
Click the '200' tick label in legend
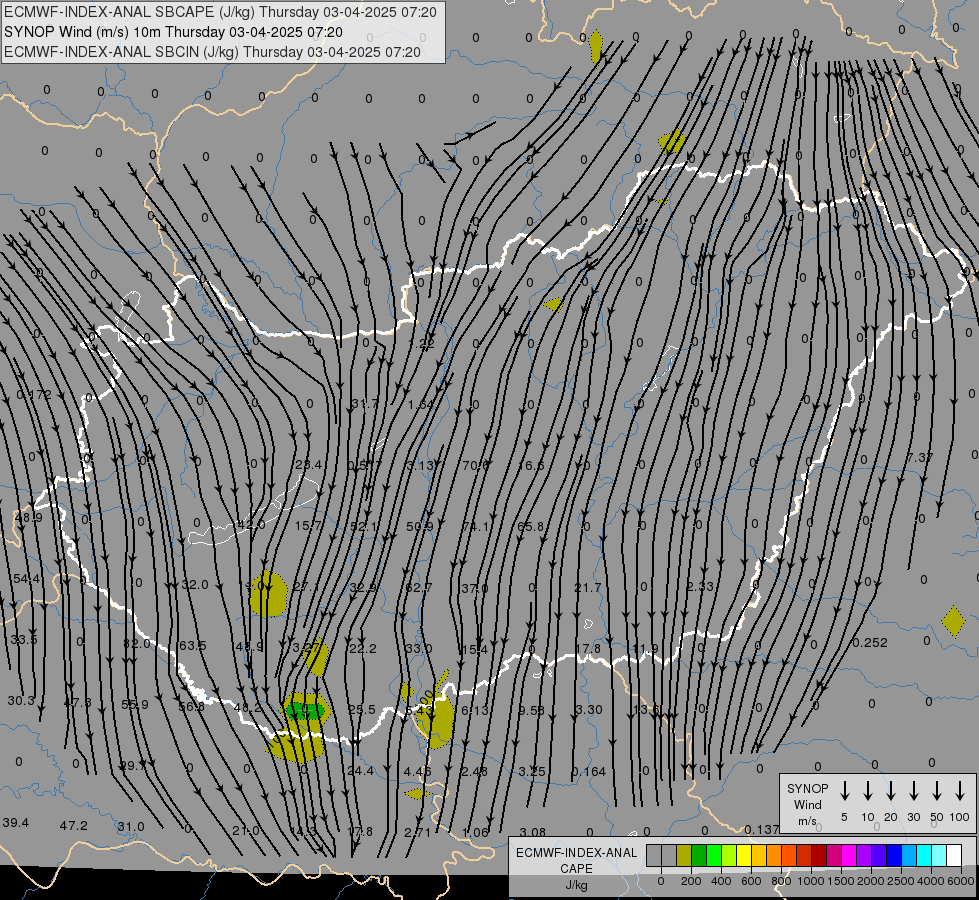(x=691, y=881)
